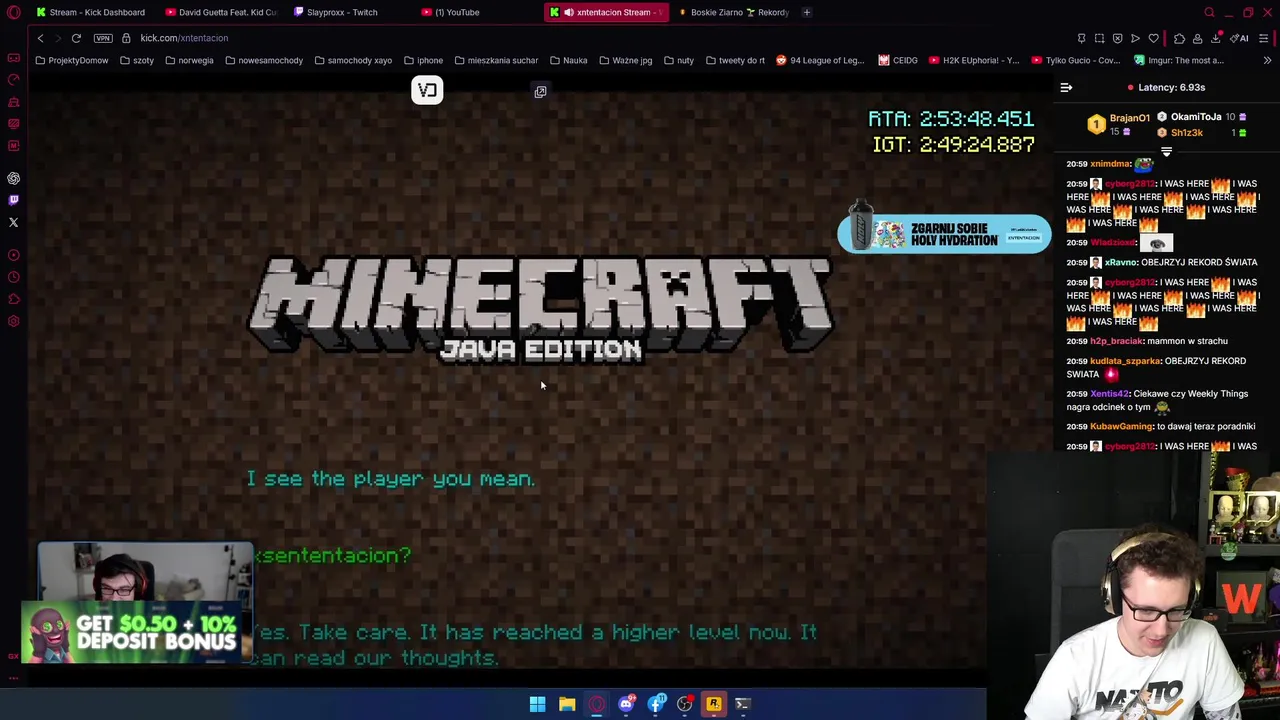
Task: Open Windows Start menu
Action: coord(537,704)
